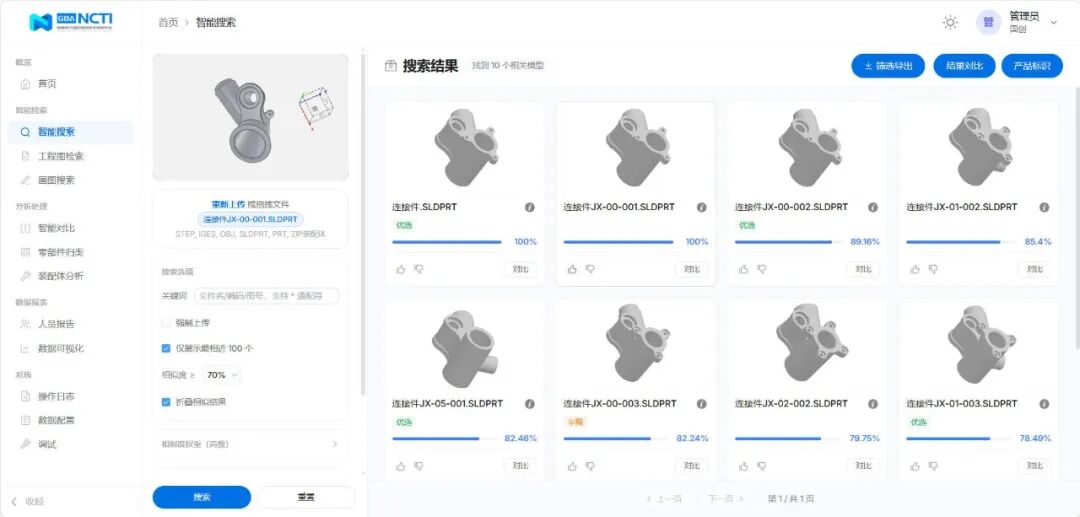The width and height of the screenshot is (1080, 517).
Task: Show info for 连接件JX-05-001.SLDPRT
Action: tap(530, 404)
